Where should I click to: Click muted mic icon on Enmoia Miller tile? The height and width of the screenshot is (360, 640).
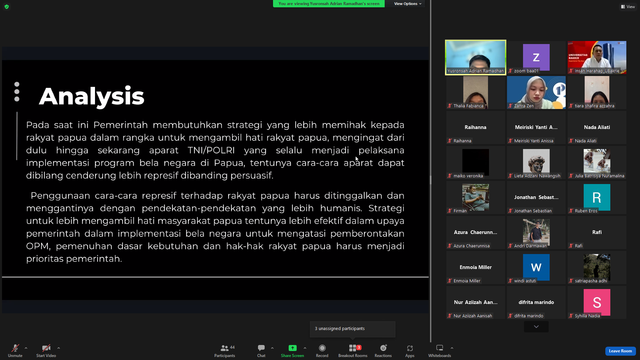(450, 281)
